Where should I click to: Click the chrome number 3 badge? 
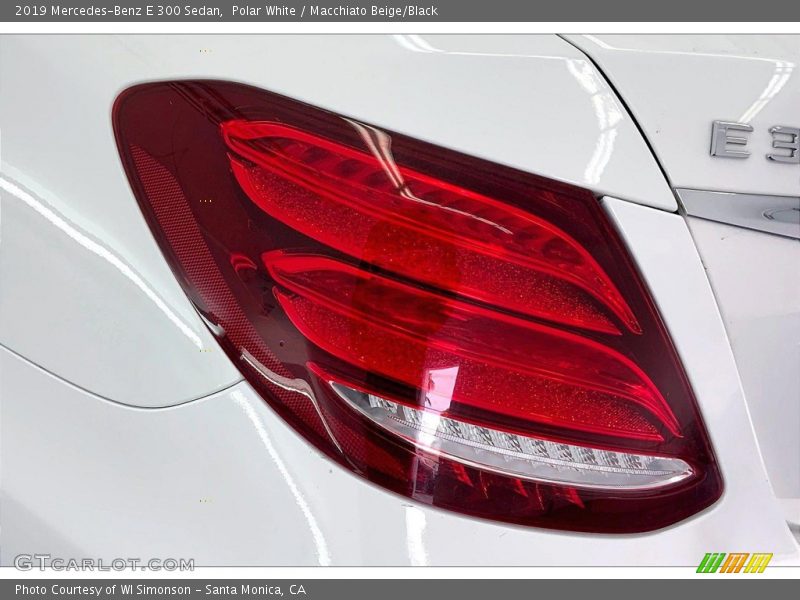pyautogui.click(x=784, y=141)
